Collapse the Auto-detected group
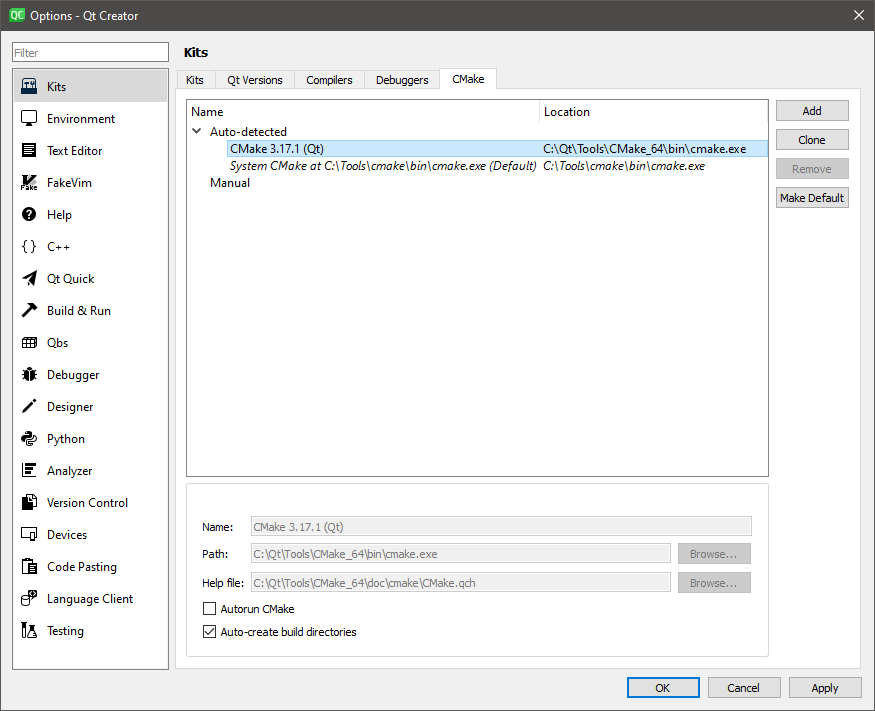 click(196, 131)
